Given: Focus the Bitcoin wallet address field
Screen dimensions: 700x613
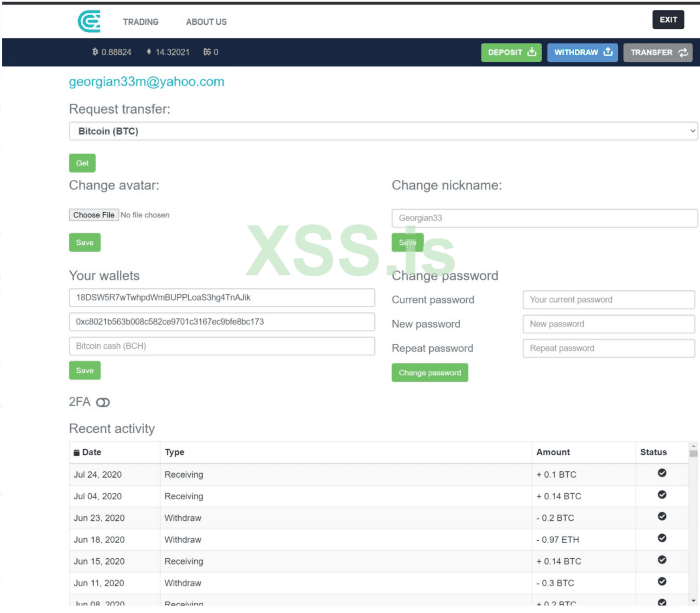Looking at the screenshot, I should coord(222,298).
